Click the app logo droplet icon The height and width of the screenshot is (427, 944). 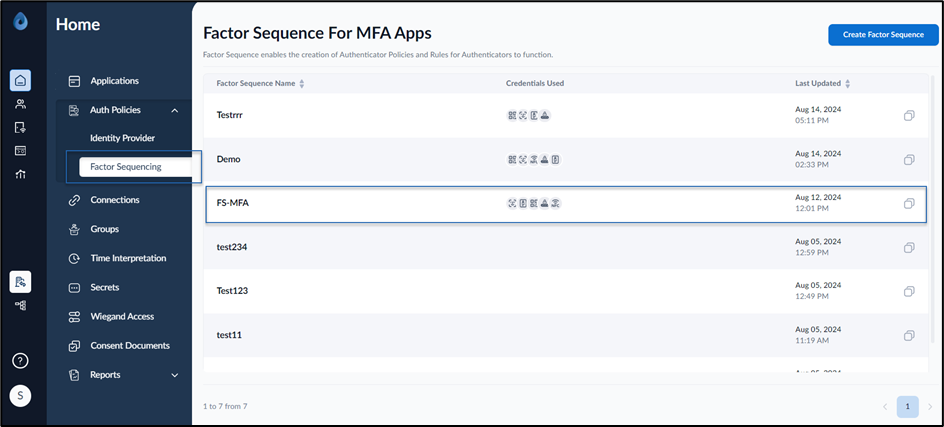pos(20,22)
